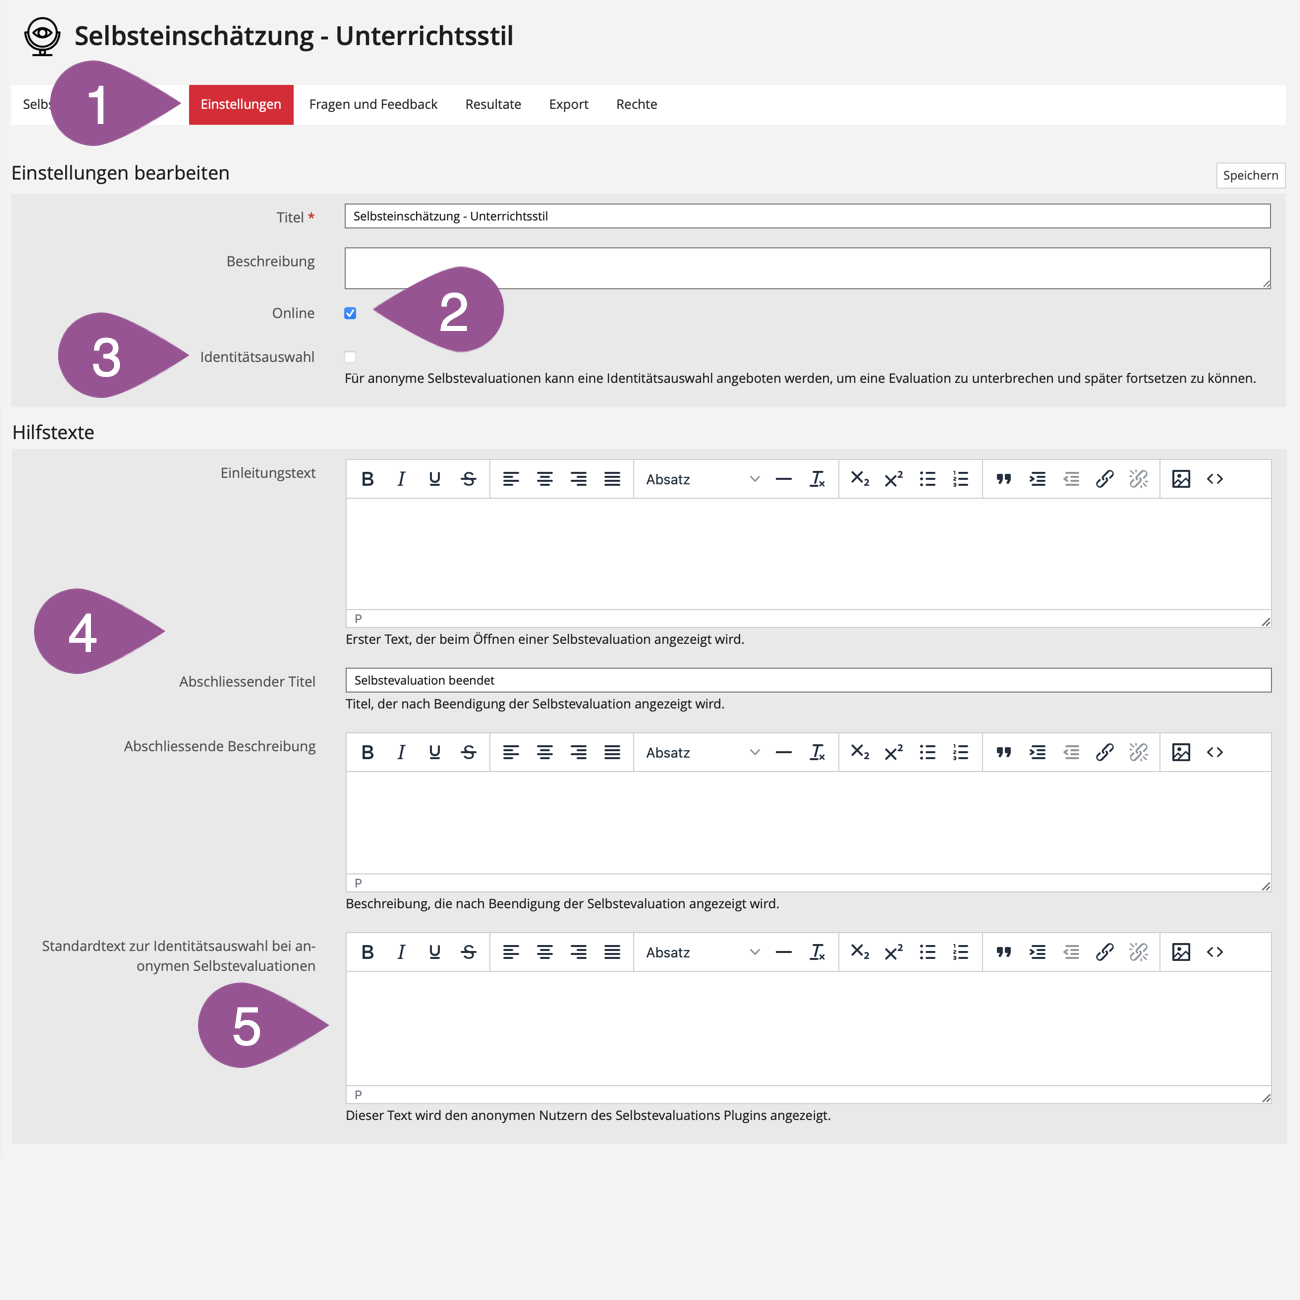Open source code view in Abschliessende Beschreibung editor
1300x1300 pixels.
(1215, 752)
